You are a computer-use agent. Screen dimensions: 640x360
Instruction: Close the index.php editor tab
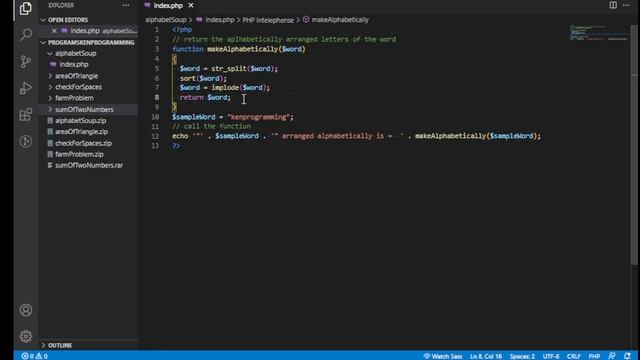191,6
